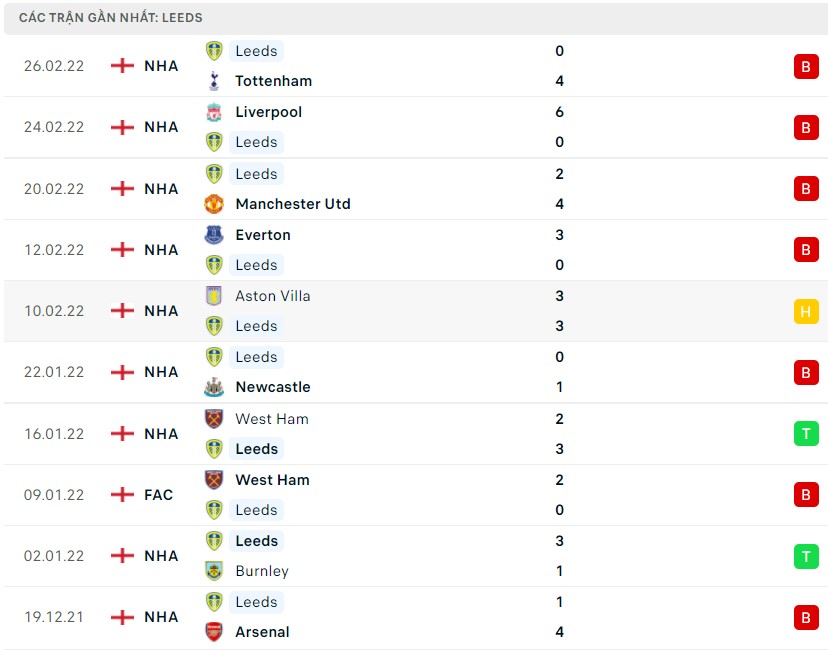Click the Tottenham club crest icon
The image size is (828, 650).
tap(214, 81)
